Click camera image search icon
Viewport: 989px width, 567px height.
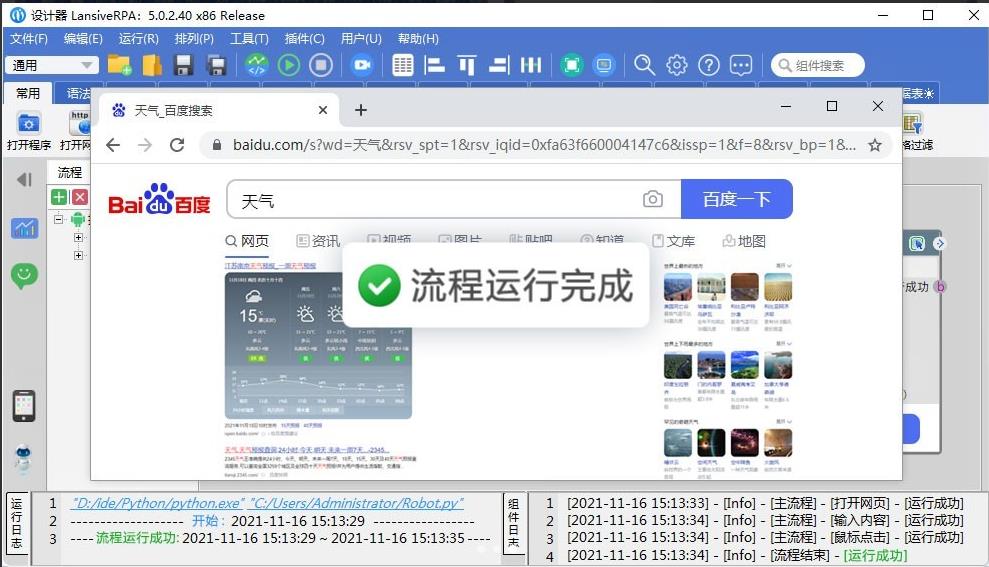(653, 199)
